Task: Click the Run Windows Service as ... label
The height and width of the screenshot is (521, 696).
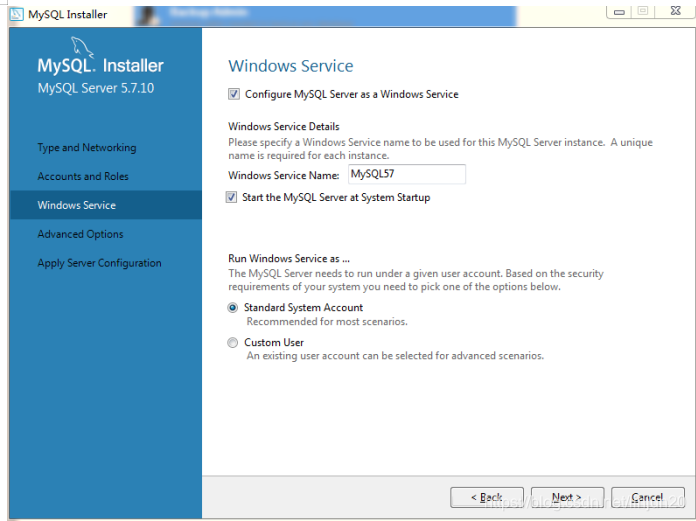Action: (x=289, y=258)
